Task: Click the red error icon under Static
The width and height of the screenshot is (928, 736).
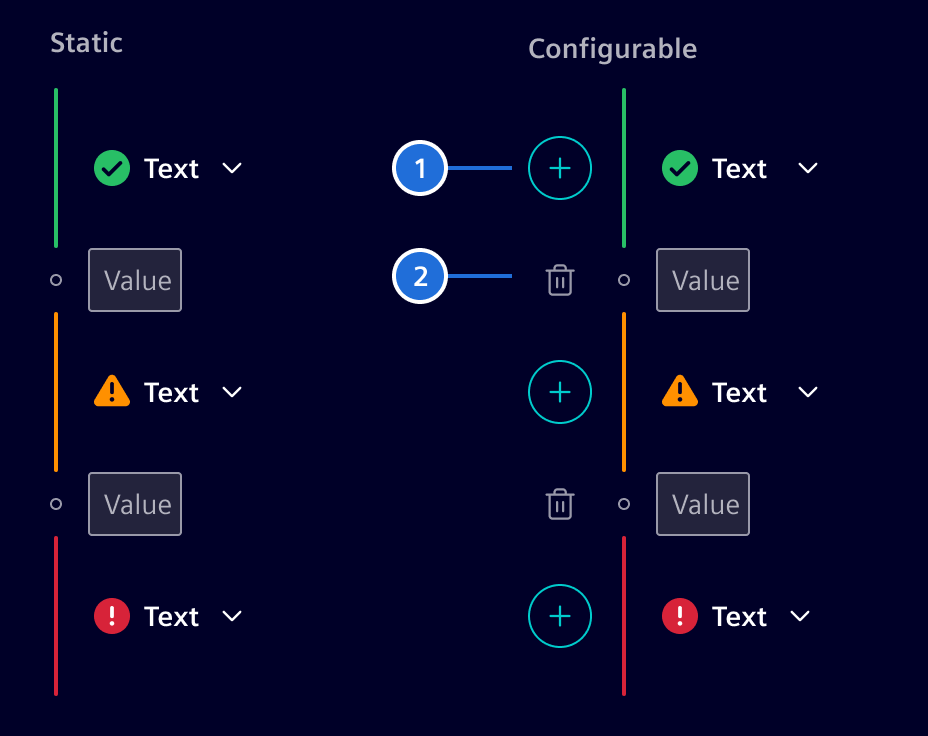Action: 111,616
